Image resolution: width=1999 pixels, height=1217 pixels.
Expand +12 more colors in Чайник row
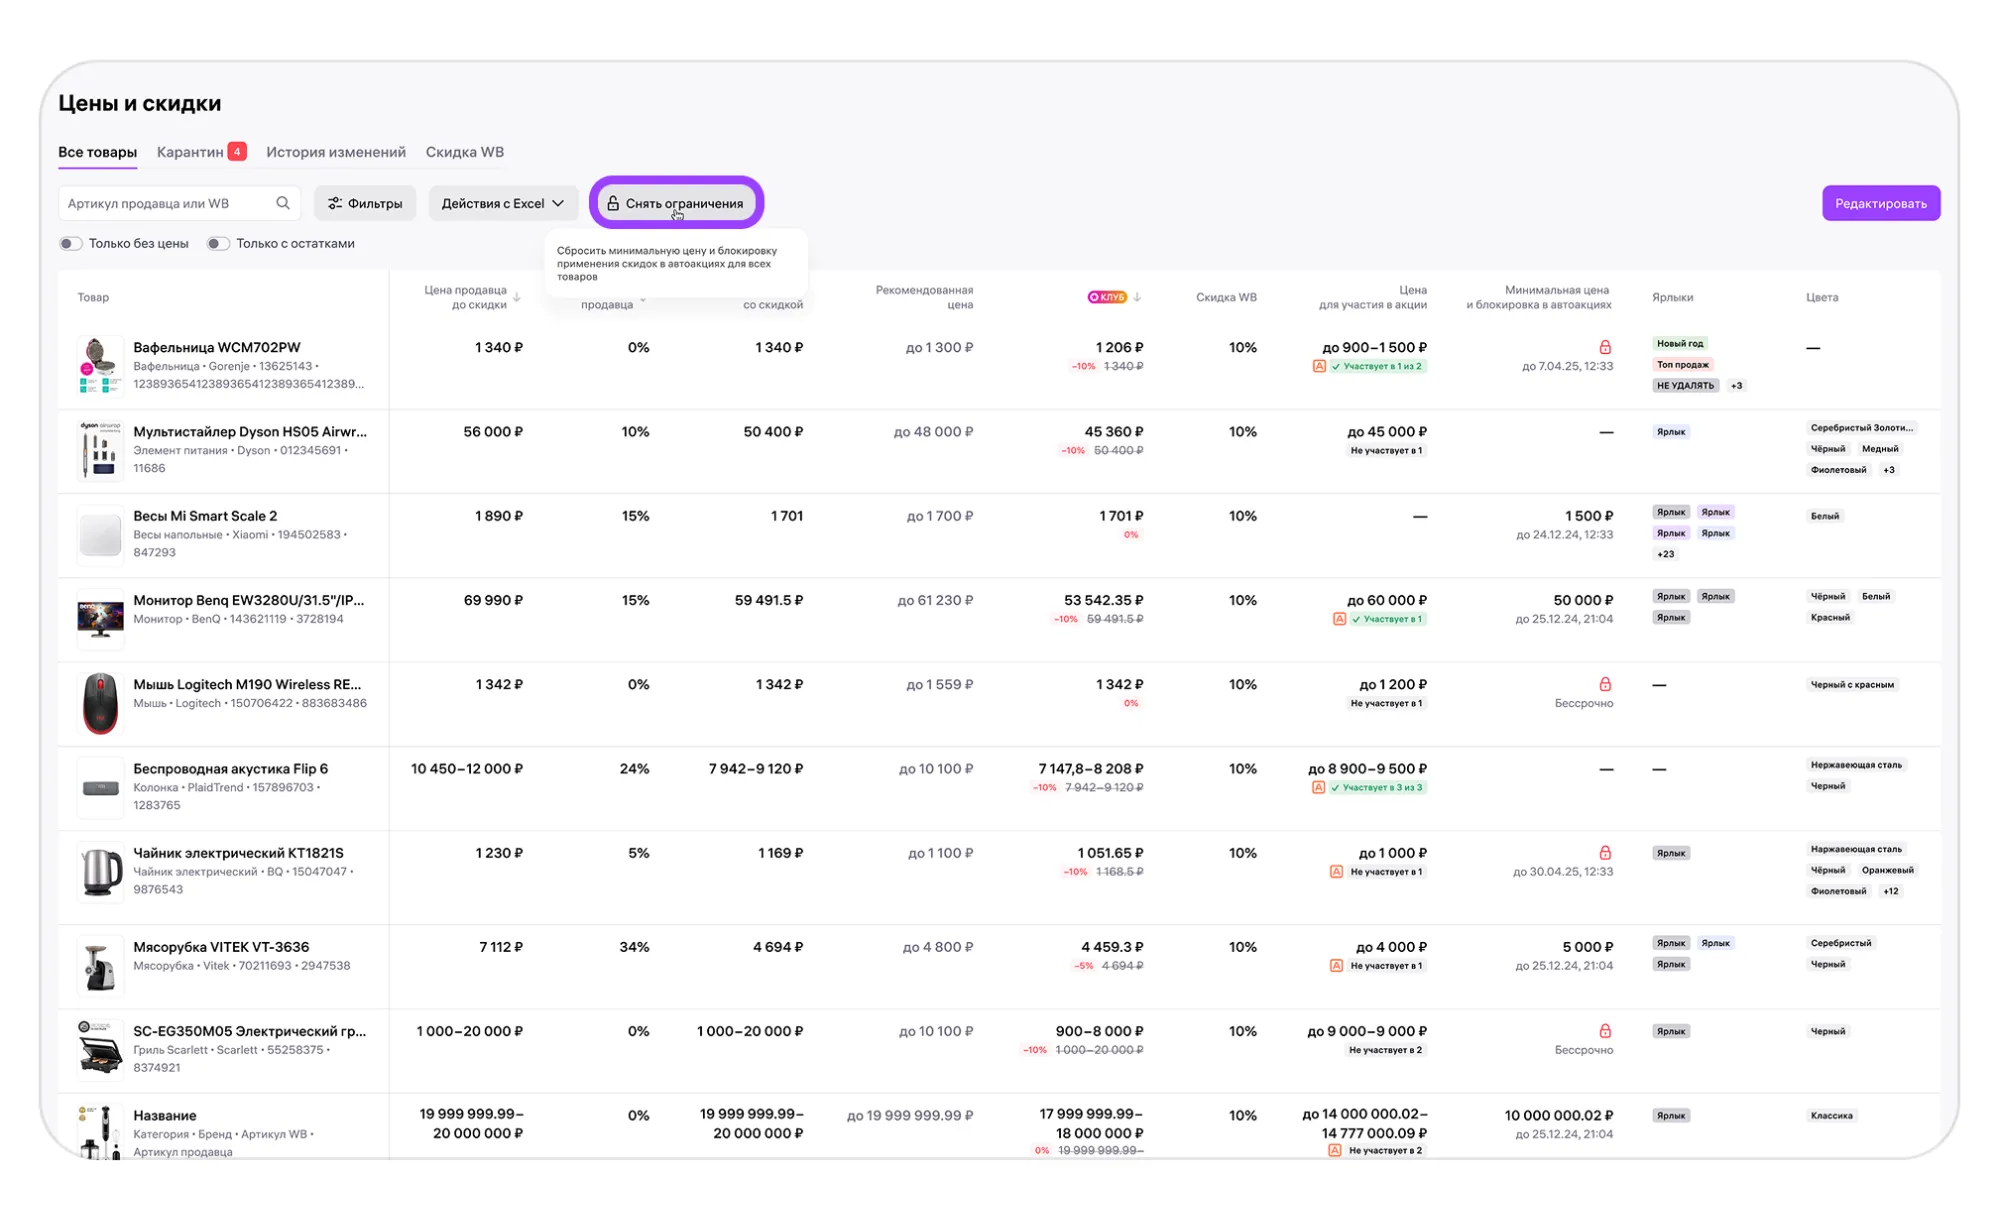pyautogui.click(x=1890, y=891)
